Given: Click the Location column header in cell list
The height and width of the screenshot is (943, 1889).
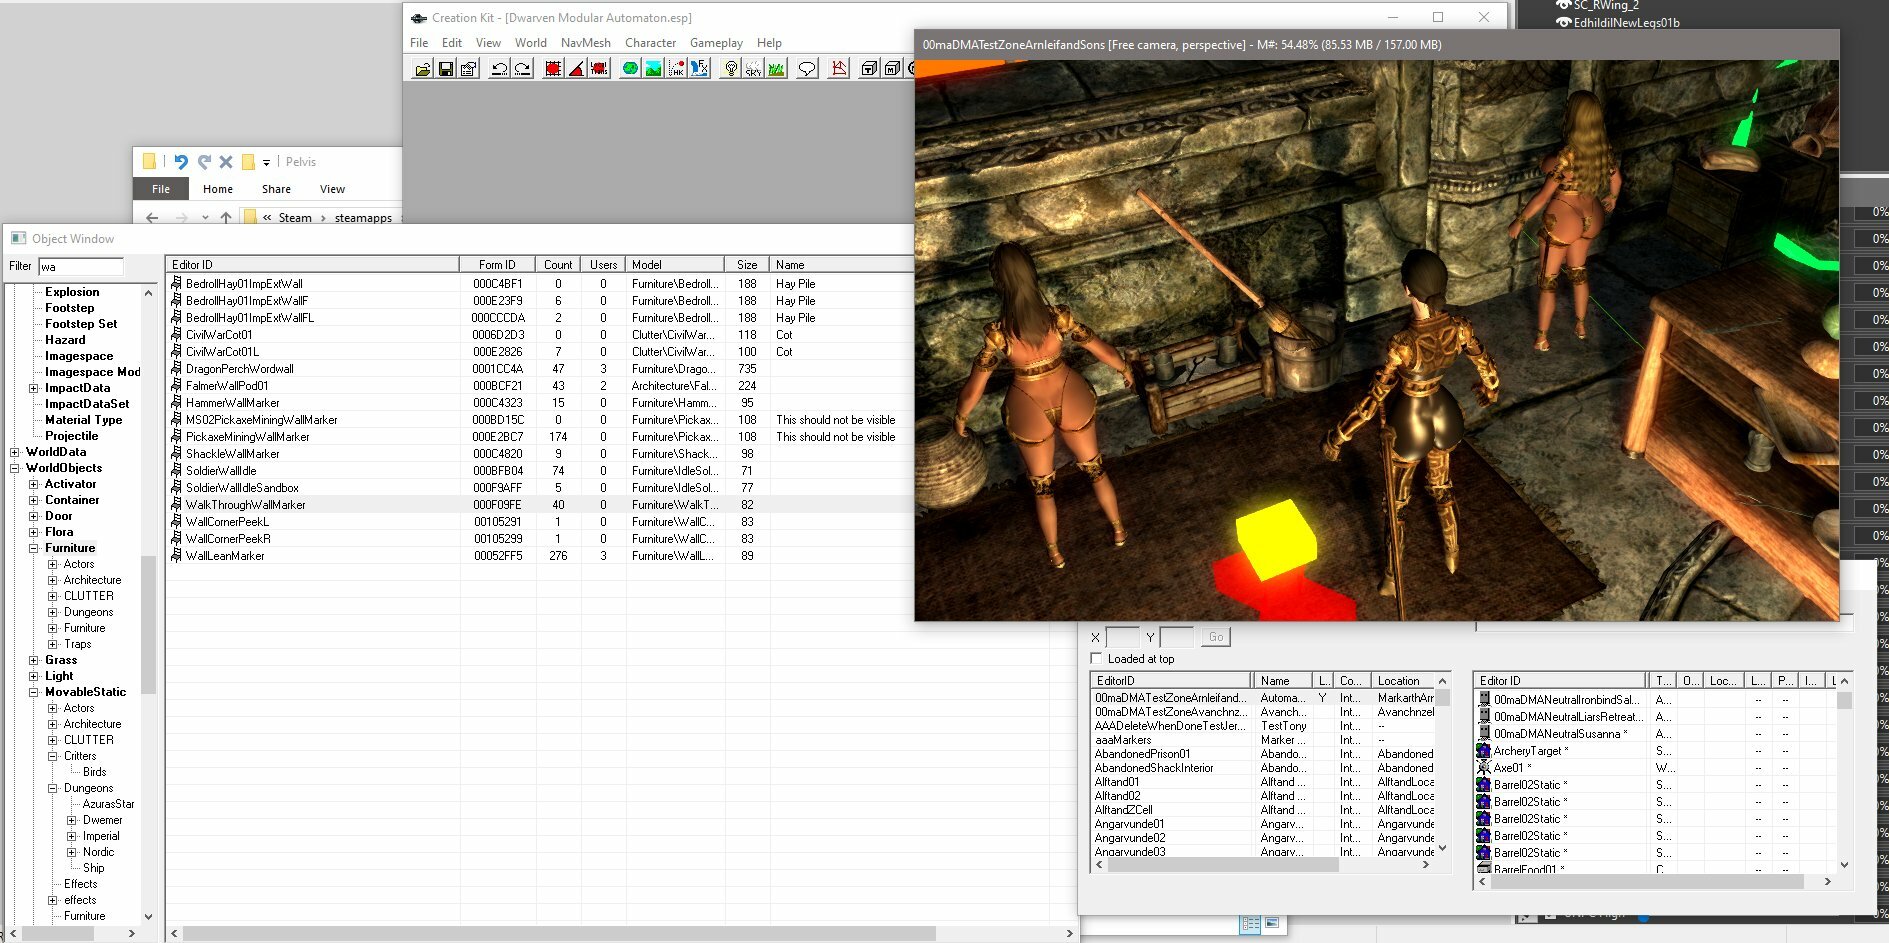Looking at the screenshot, I should (x=1403, y=681).
